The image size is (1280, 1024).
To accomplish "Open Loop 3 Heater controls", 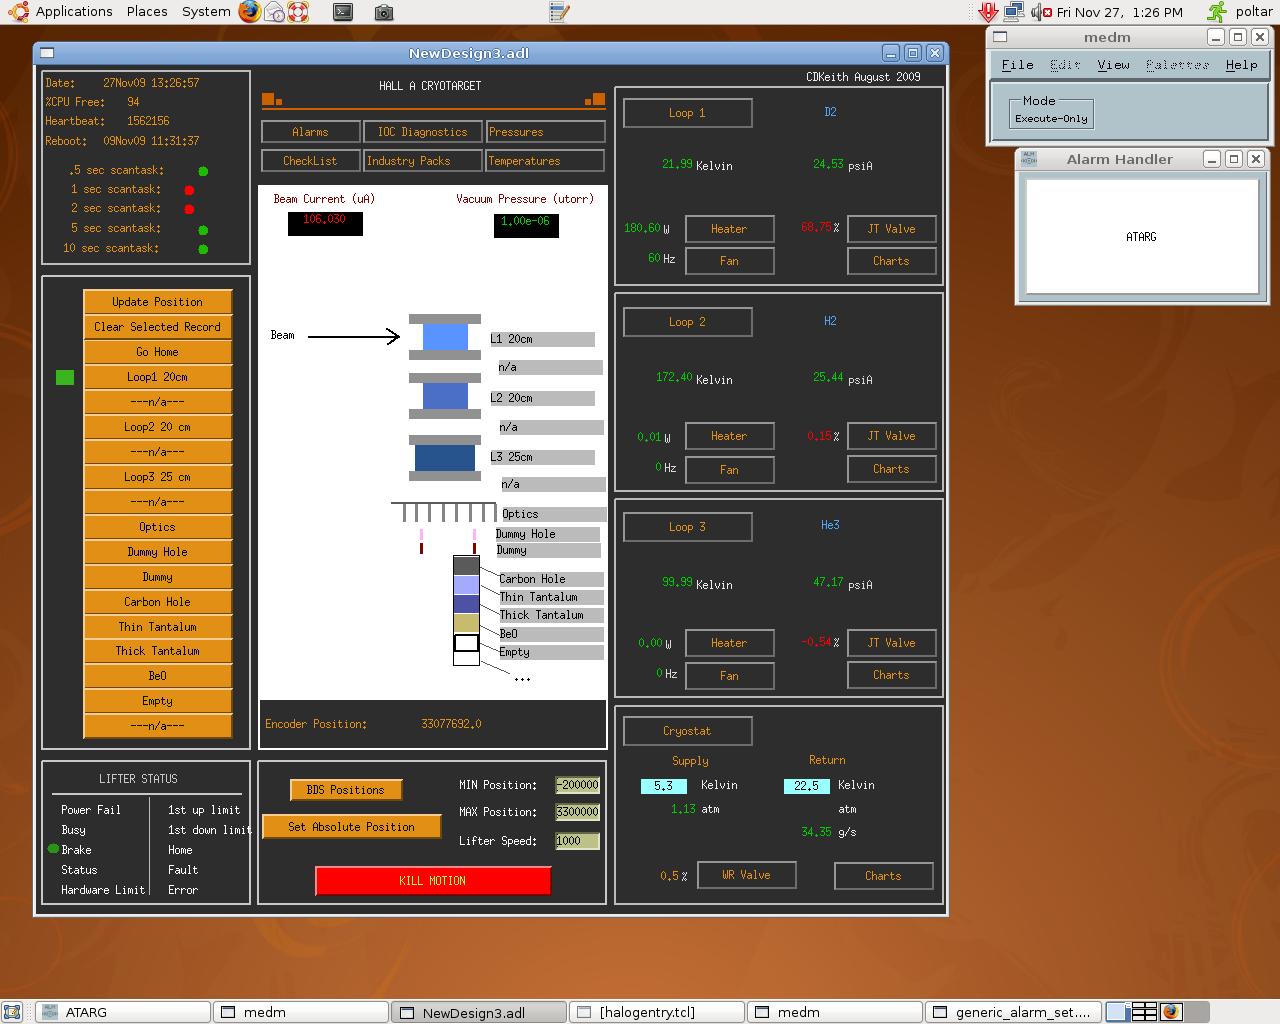I will [x=729, y=643].
